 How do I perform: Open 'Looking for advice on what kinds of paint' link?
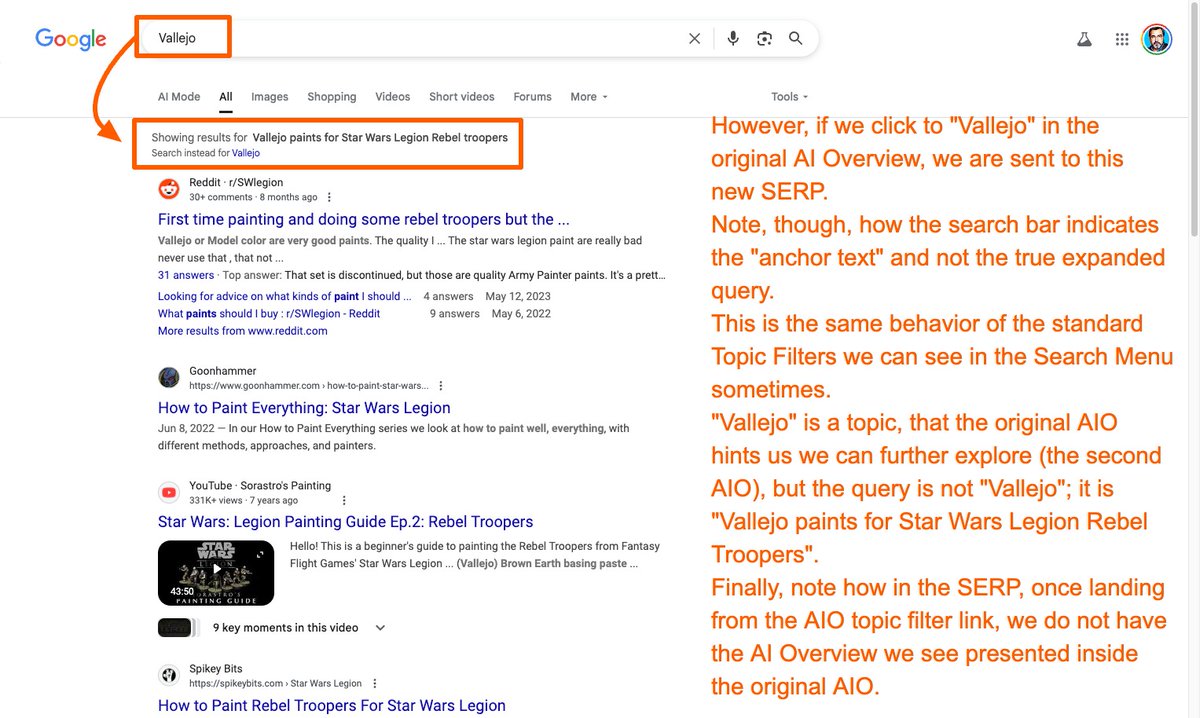click(x=285, y=296)
